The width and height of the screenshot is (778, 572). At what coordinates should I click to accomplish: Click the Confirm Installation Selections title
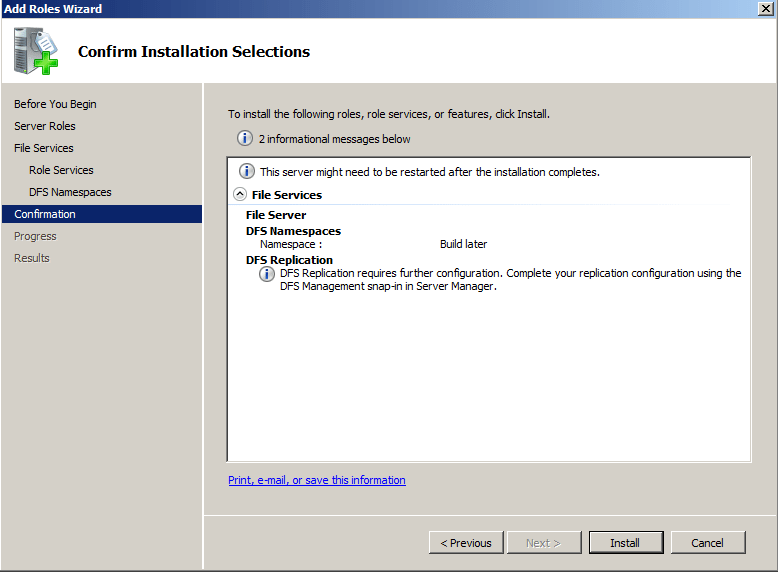[x=194, y=52]
